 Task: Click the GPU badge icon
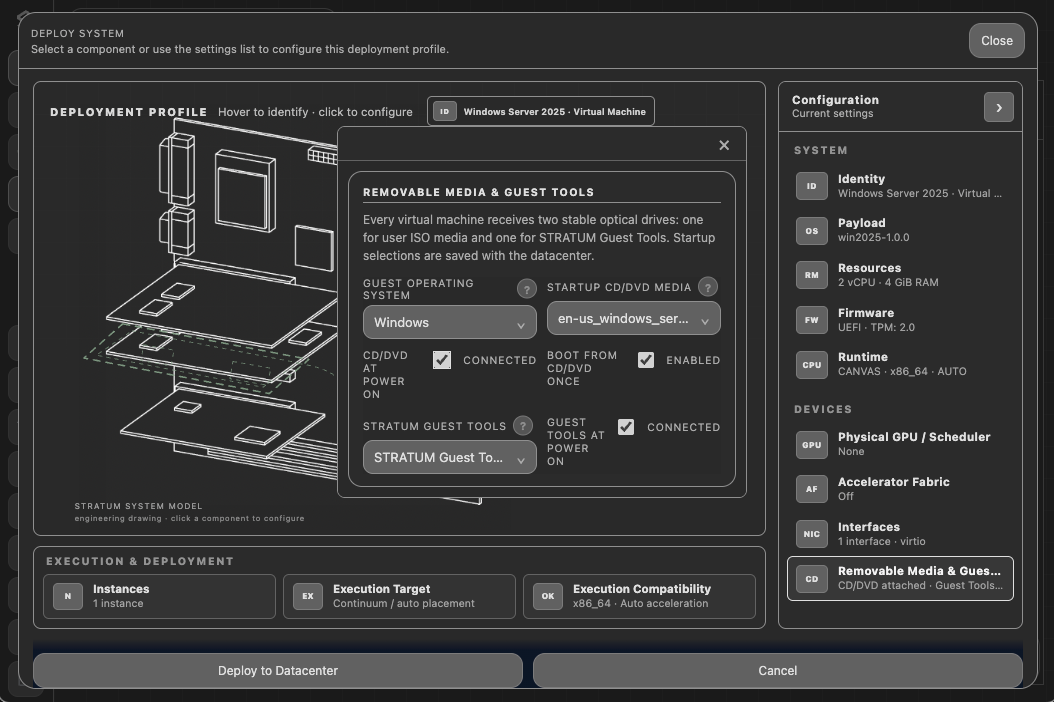[x=811, y=444]
